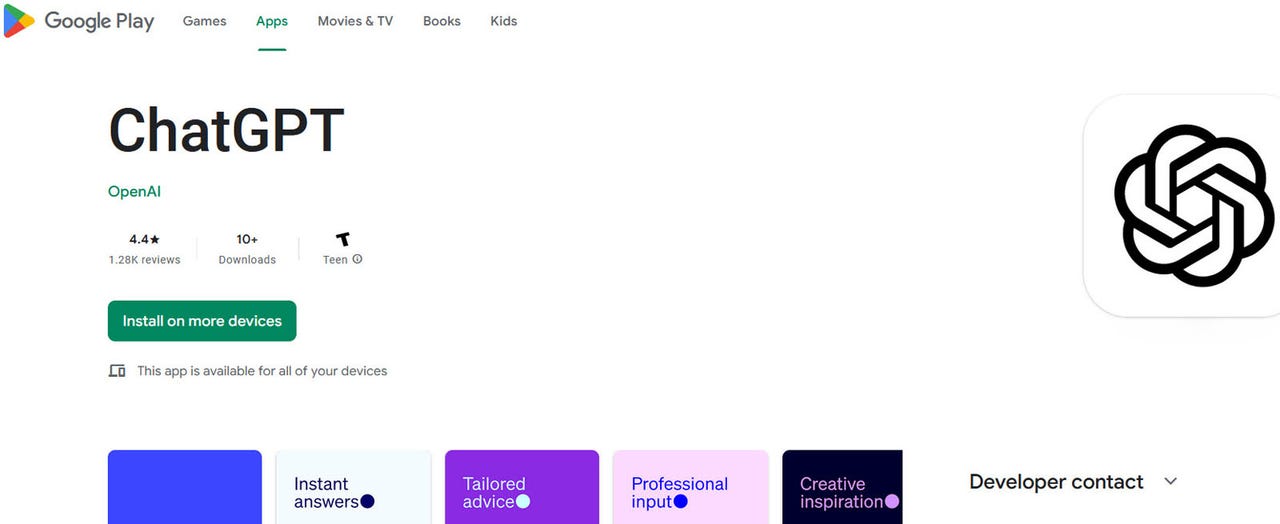The width and height of the screenshot is (1280, 524).
Task: Click 'This app is available' message
Action: click(x=262, y=371)
